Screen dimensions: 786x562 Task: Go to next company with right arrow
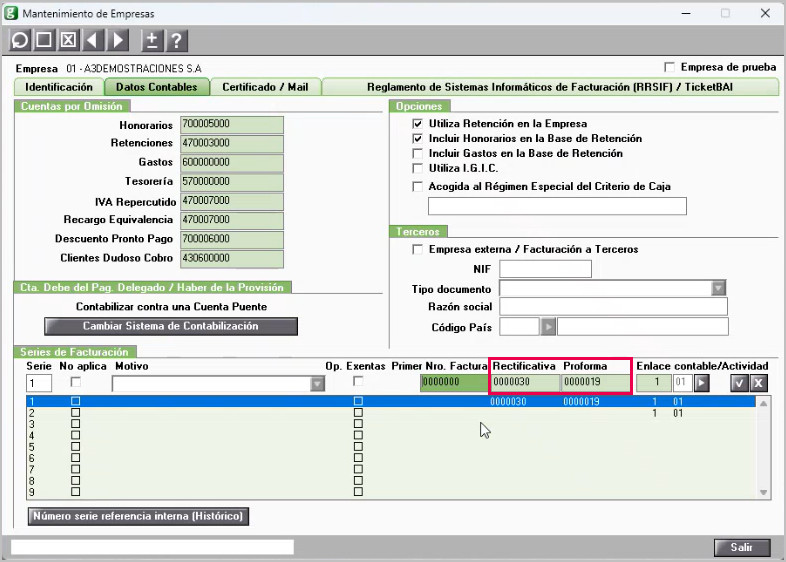pyautogui.click(x=118, y=40)
